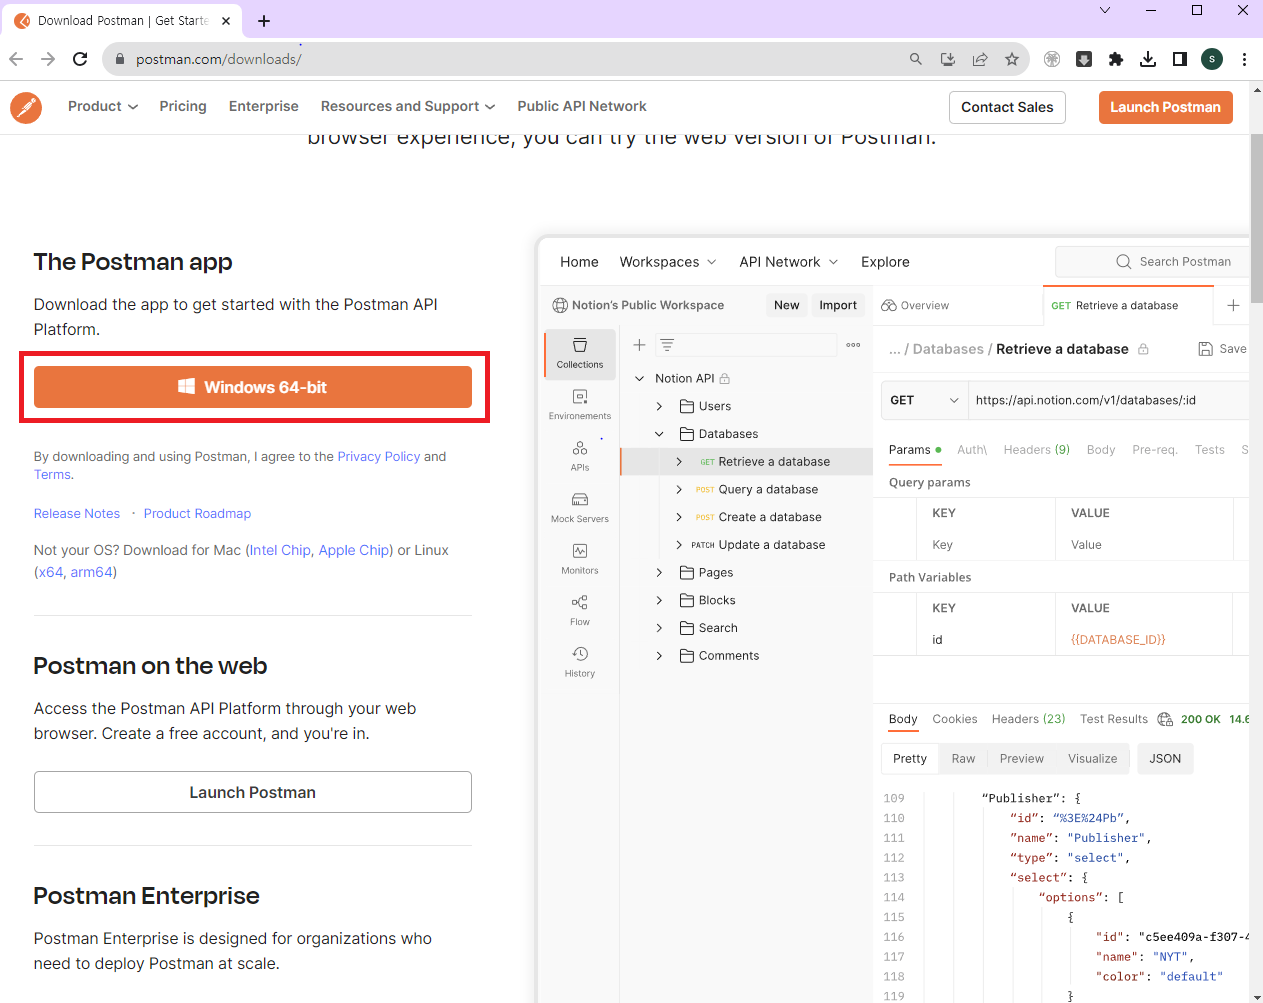This screenshot has width=1263, height=1003.
Task: Open the Product Roadmap link
Action: point(197,513)
